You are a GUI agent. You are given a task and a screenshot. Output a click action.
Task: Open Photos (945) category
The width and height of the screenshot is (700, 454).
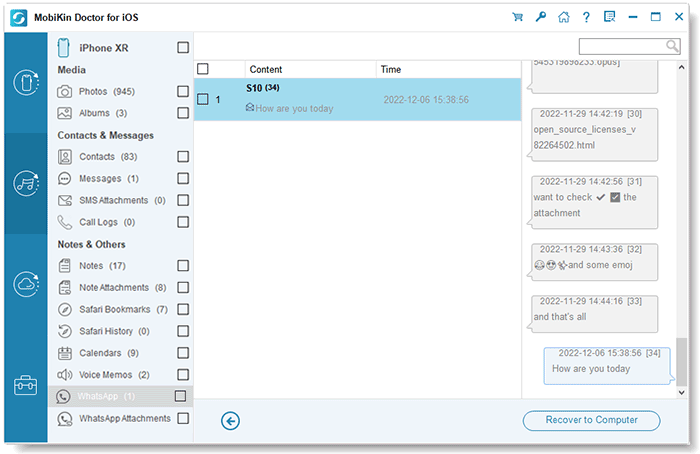107,92
